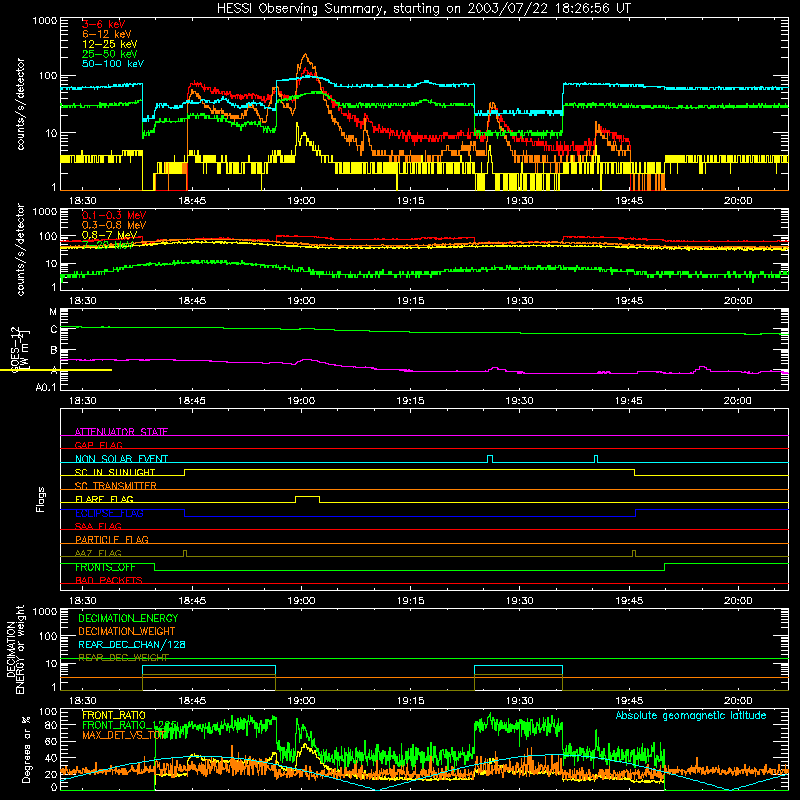The width and height of the screenshot is (800, 800).
Task: Click the A0.1 GOES class tick label
Action: tap(45, 387)
